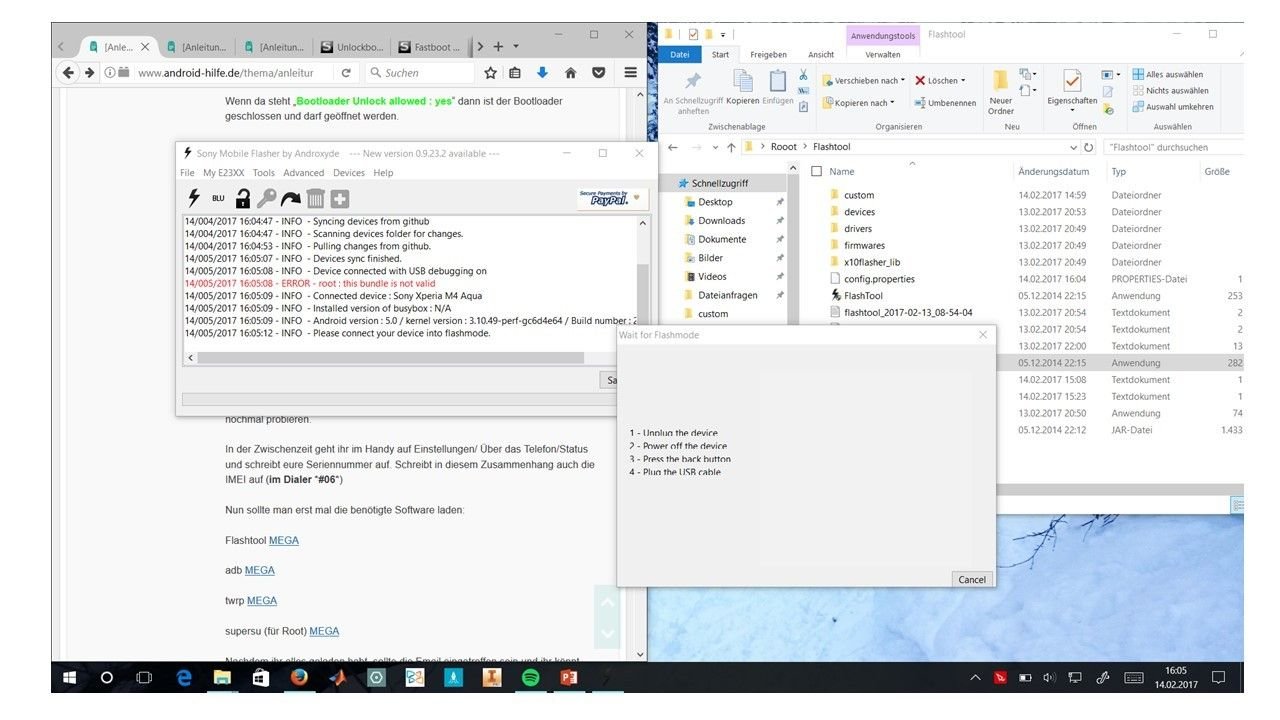The image size is (1280, 720).
Task: Click the scissors Cut icon in Explorer
Action: coord(803,74)
